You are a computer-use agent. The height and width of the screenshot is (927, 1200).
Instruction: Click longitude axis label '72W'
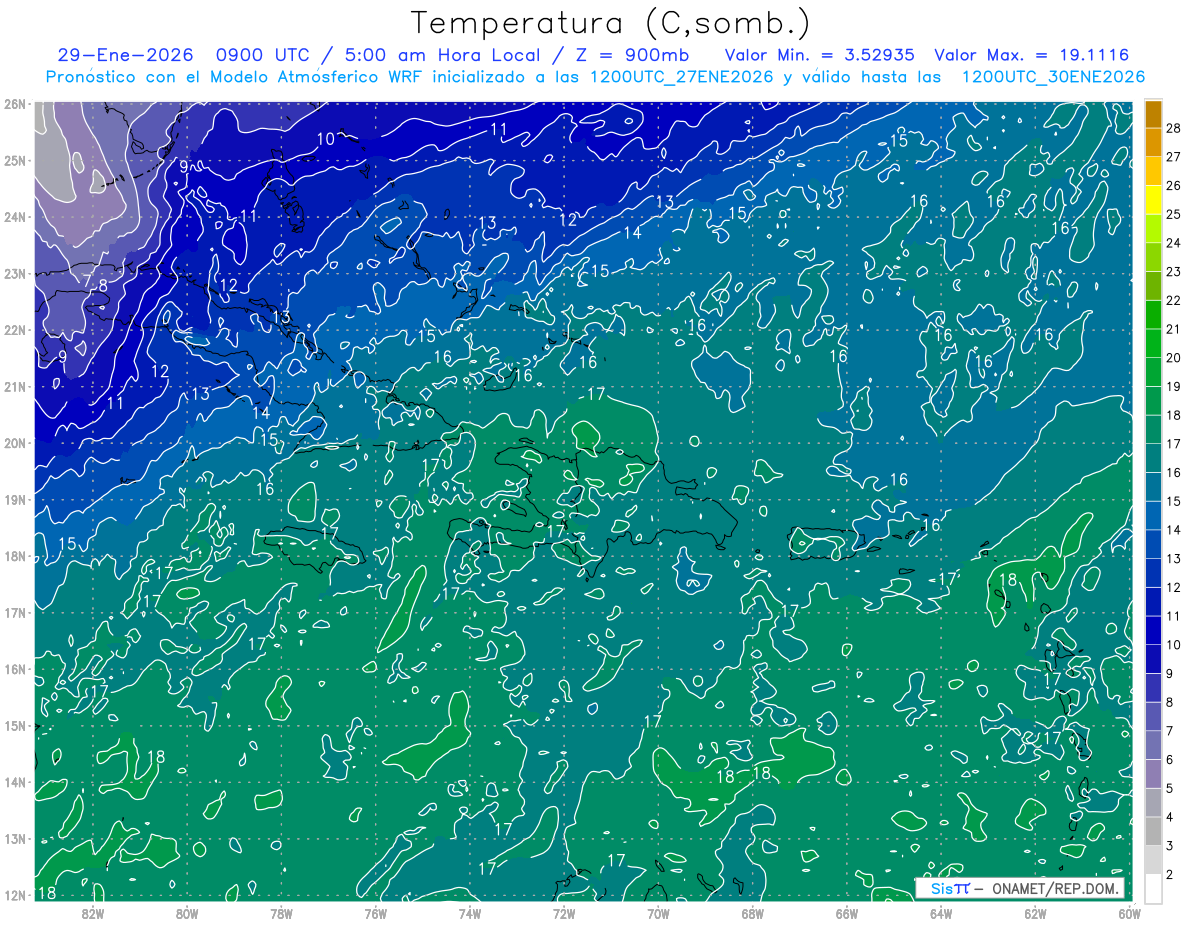click(x=564, y=912)
